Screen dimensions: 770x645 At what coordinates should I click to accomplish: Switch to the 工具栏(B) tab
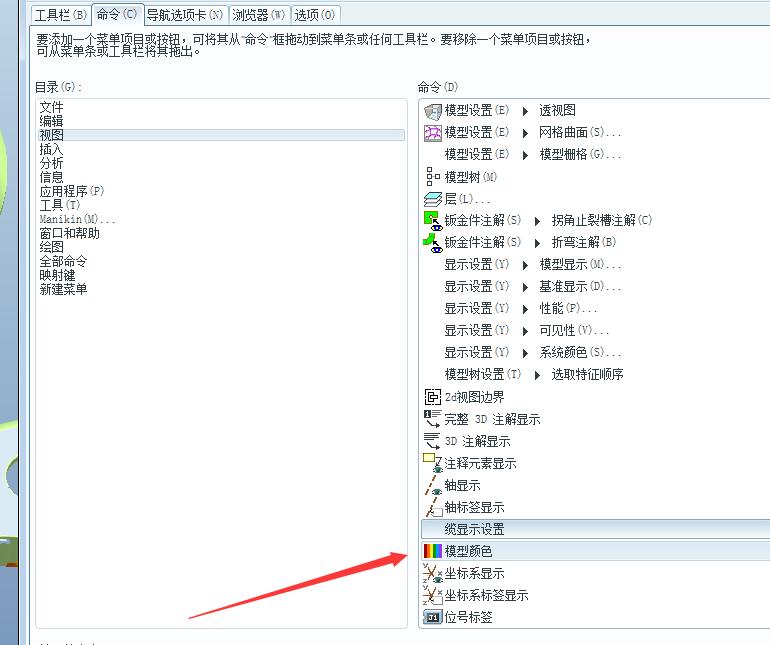[61, 15]
